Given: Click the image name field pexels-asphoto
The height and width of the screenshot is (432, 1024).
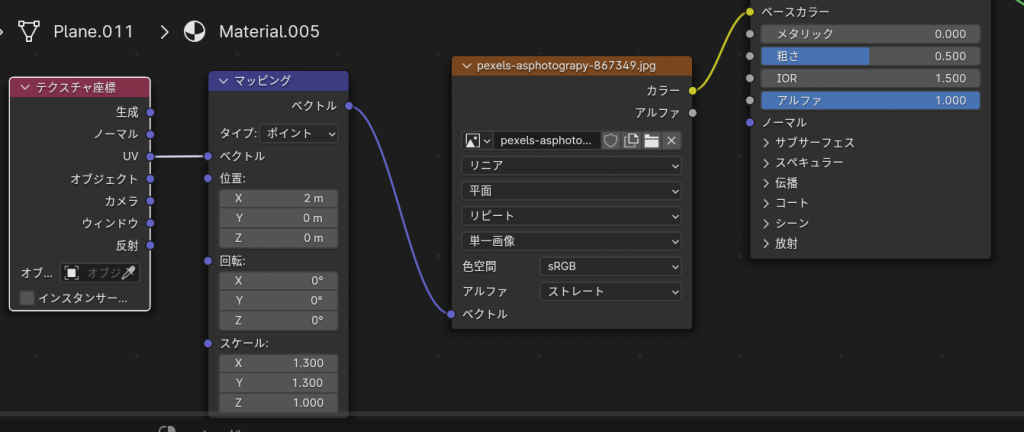Looking at the screenshot, I should point(546,141).
